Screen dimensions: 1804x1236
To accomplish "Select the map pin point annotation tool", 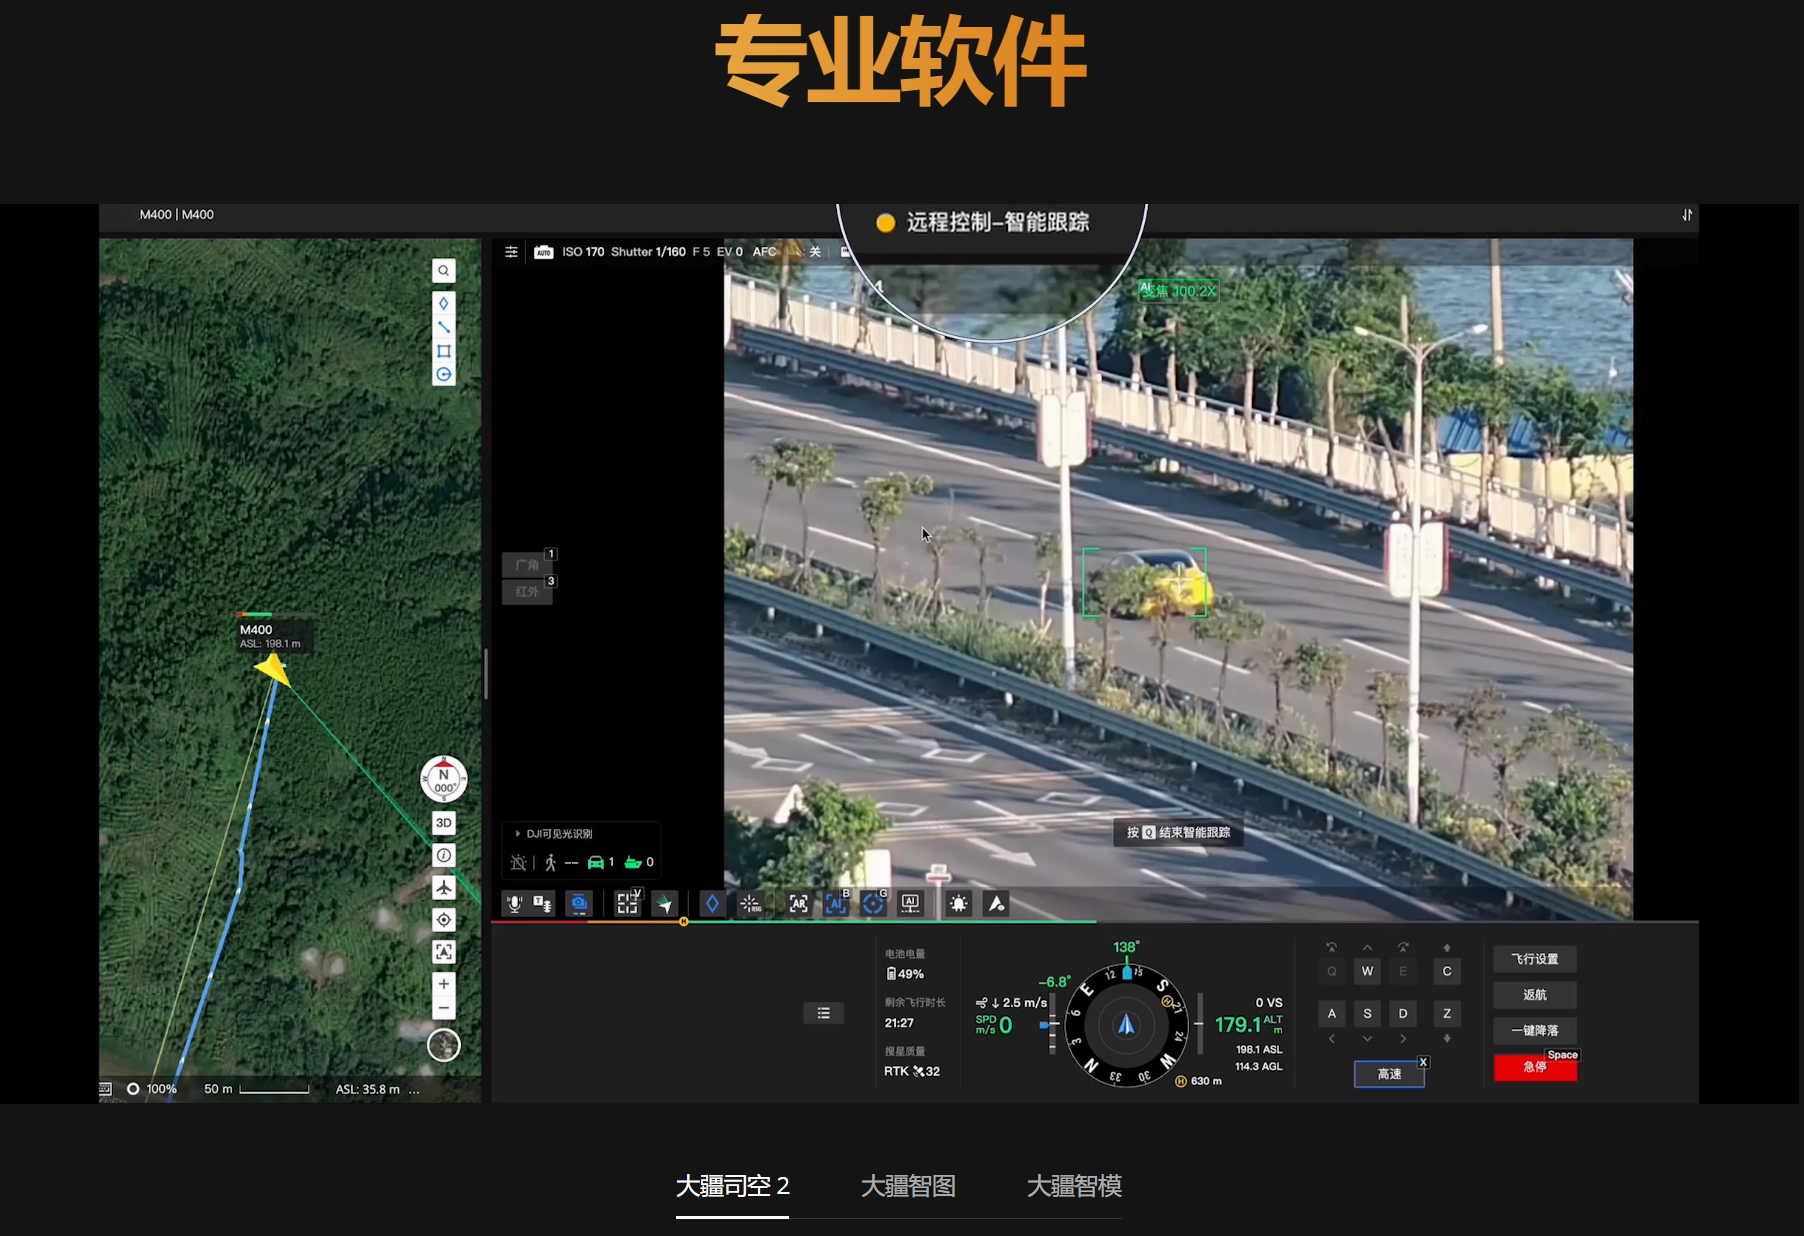I will point(444,303).
